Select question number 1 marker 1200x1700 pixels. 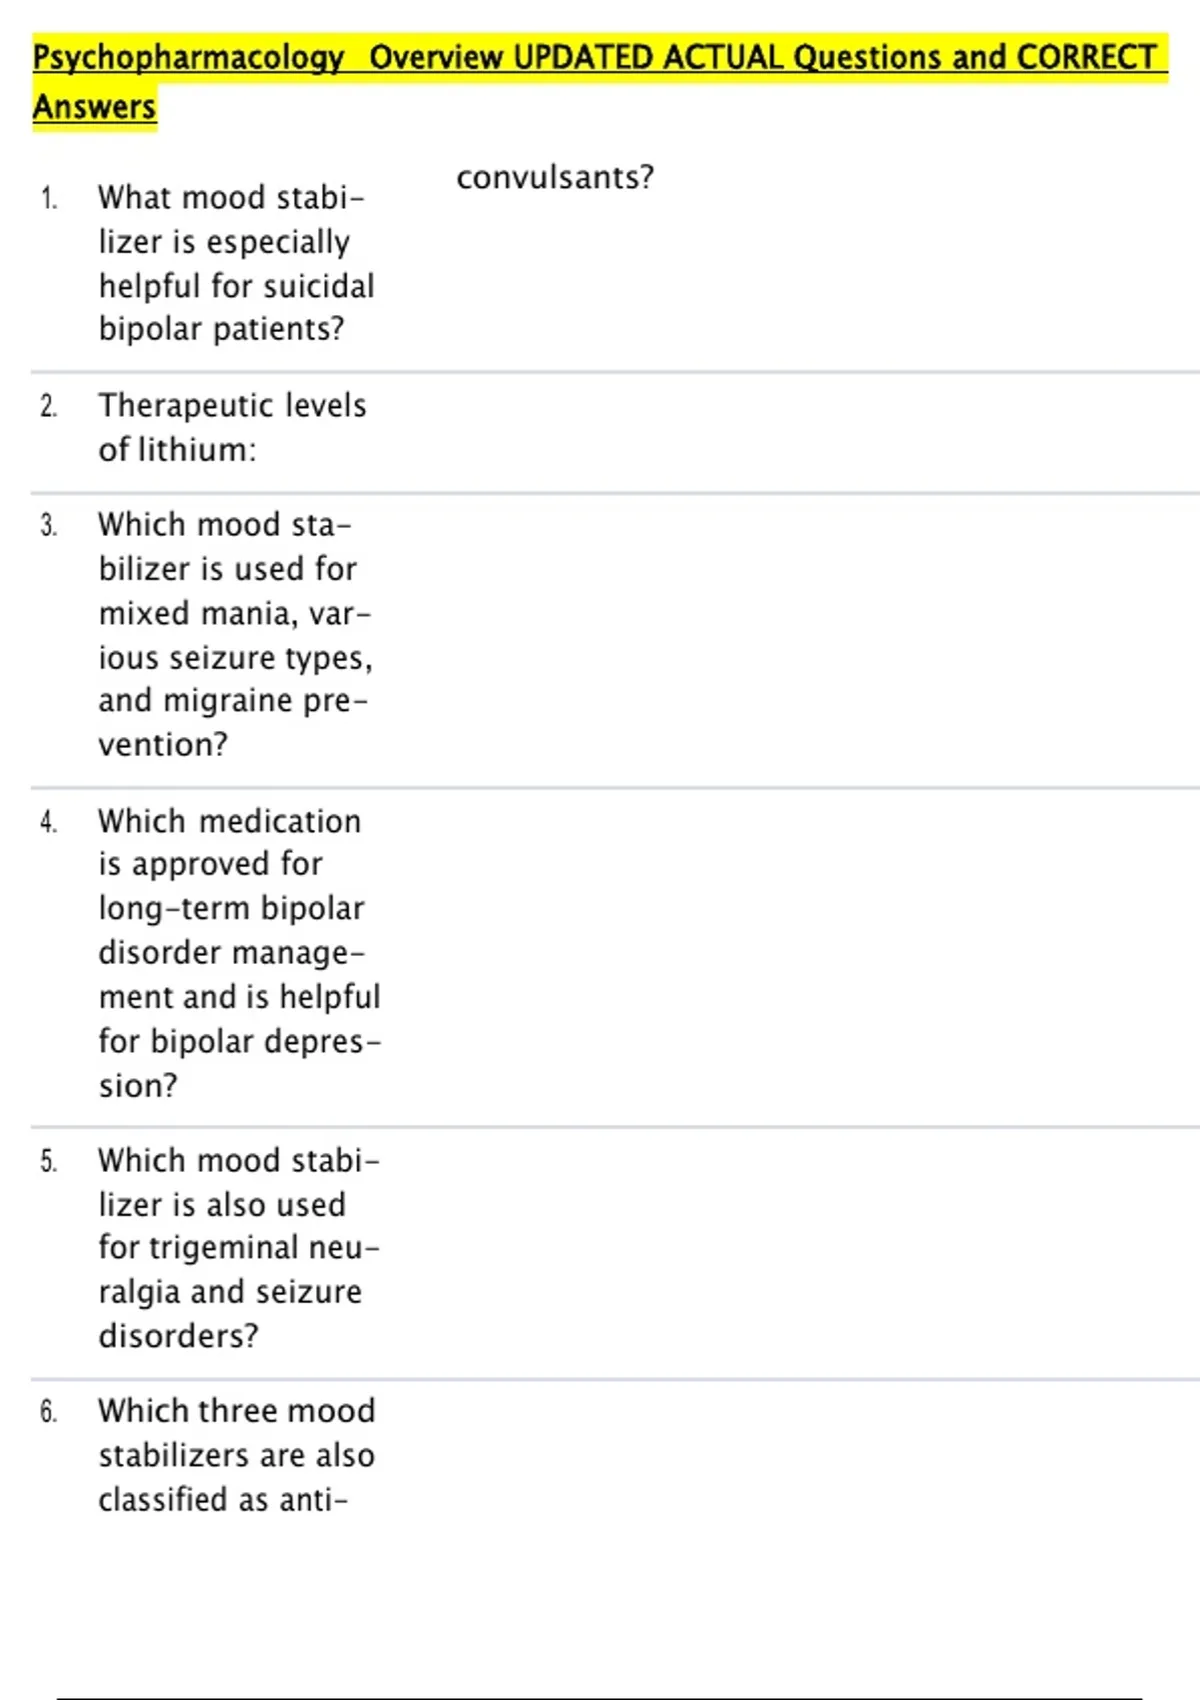tap(49, 198)
